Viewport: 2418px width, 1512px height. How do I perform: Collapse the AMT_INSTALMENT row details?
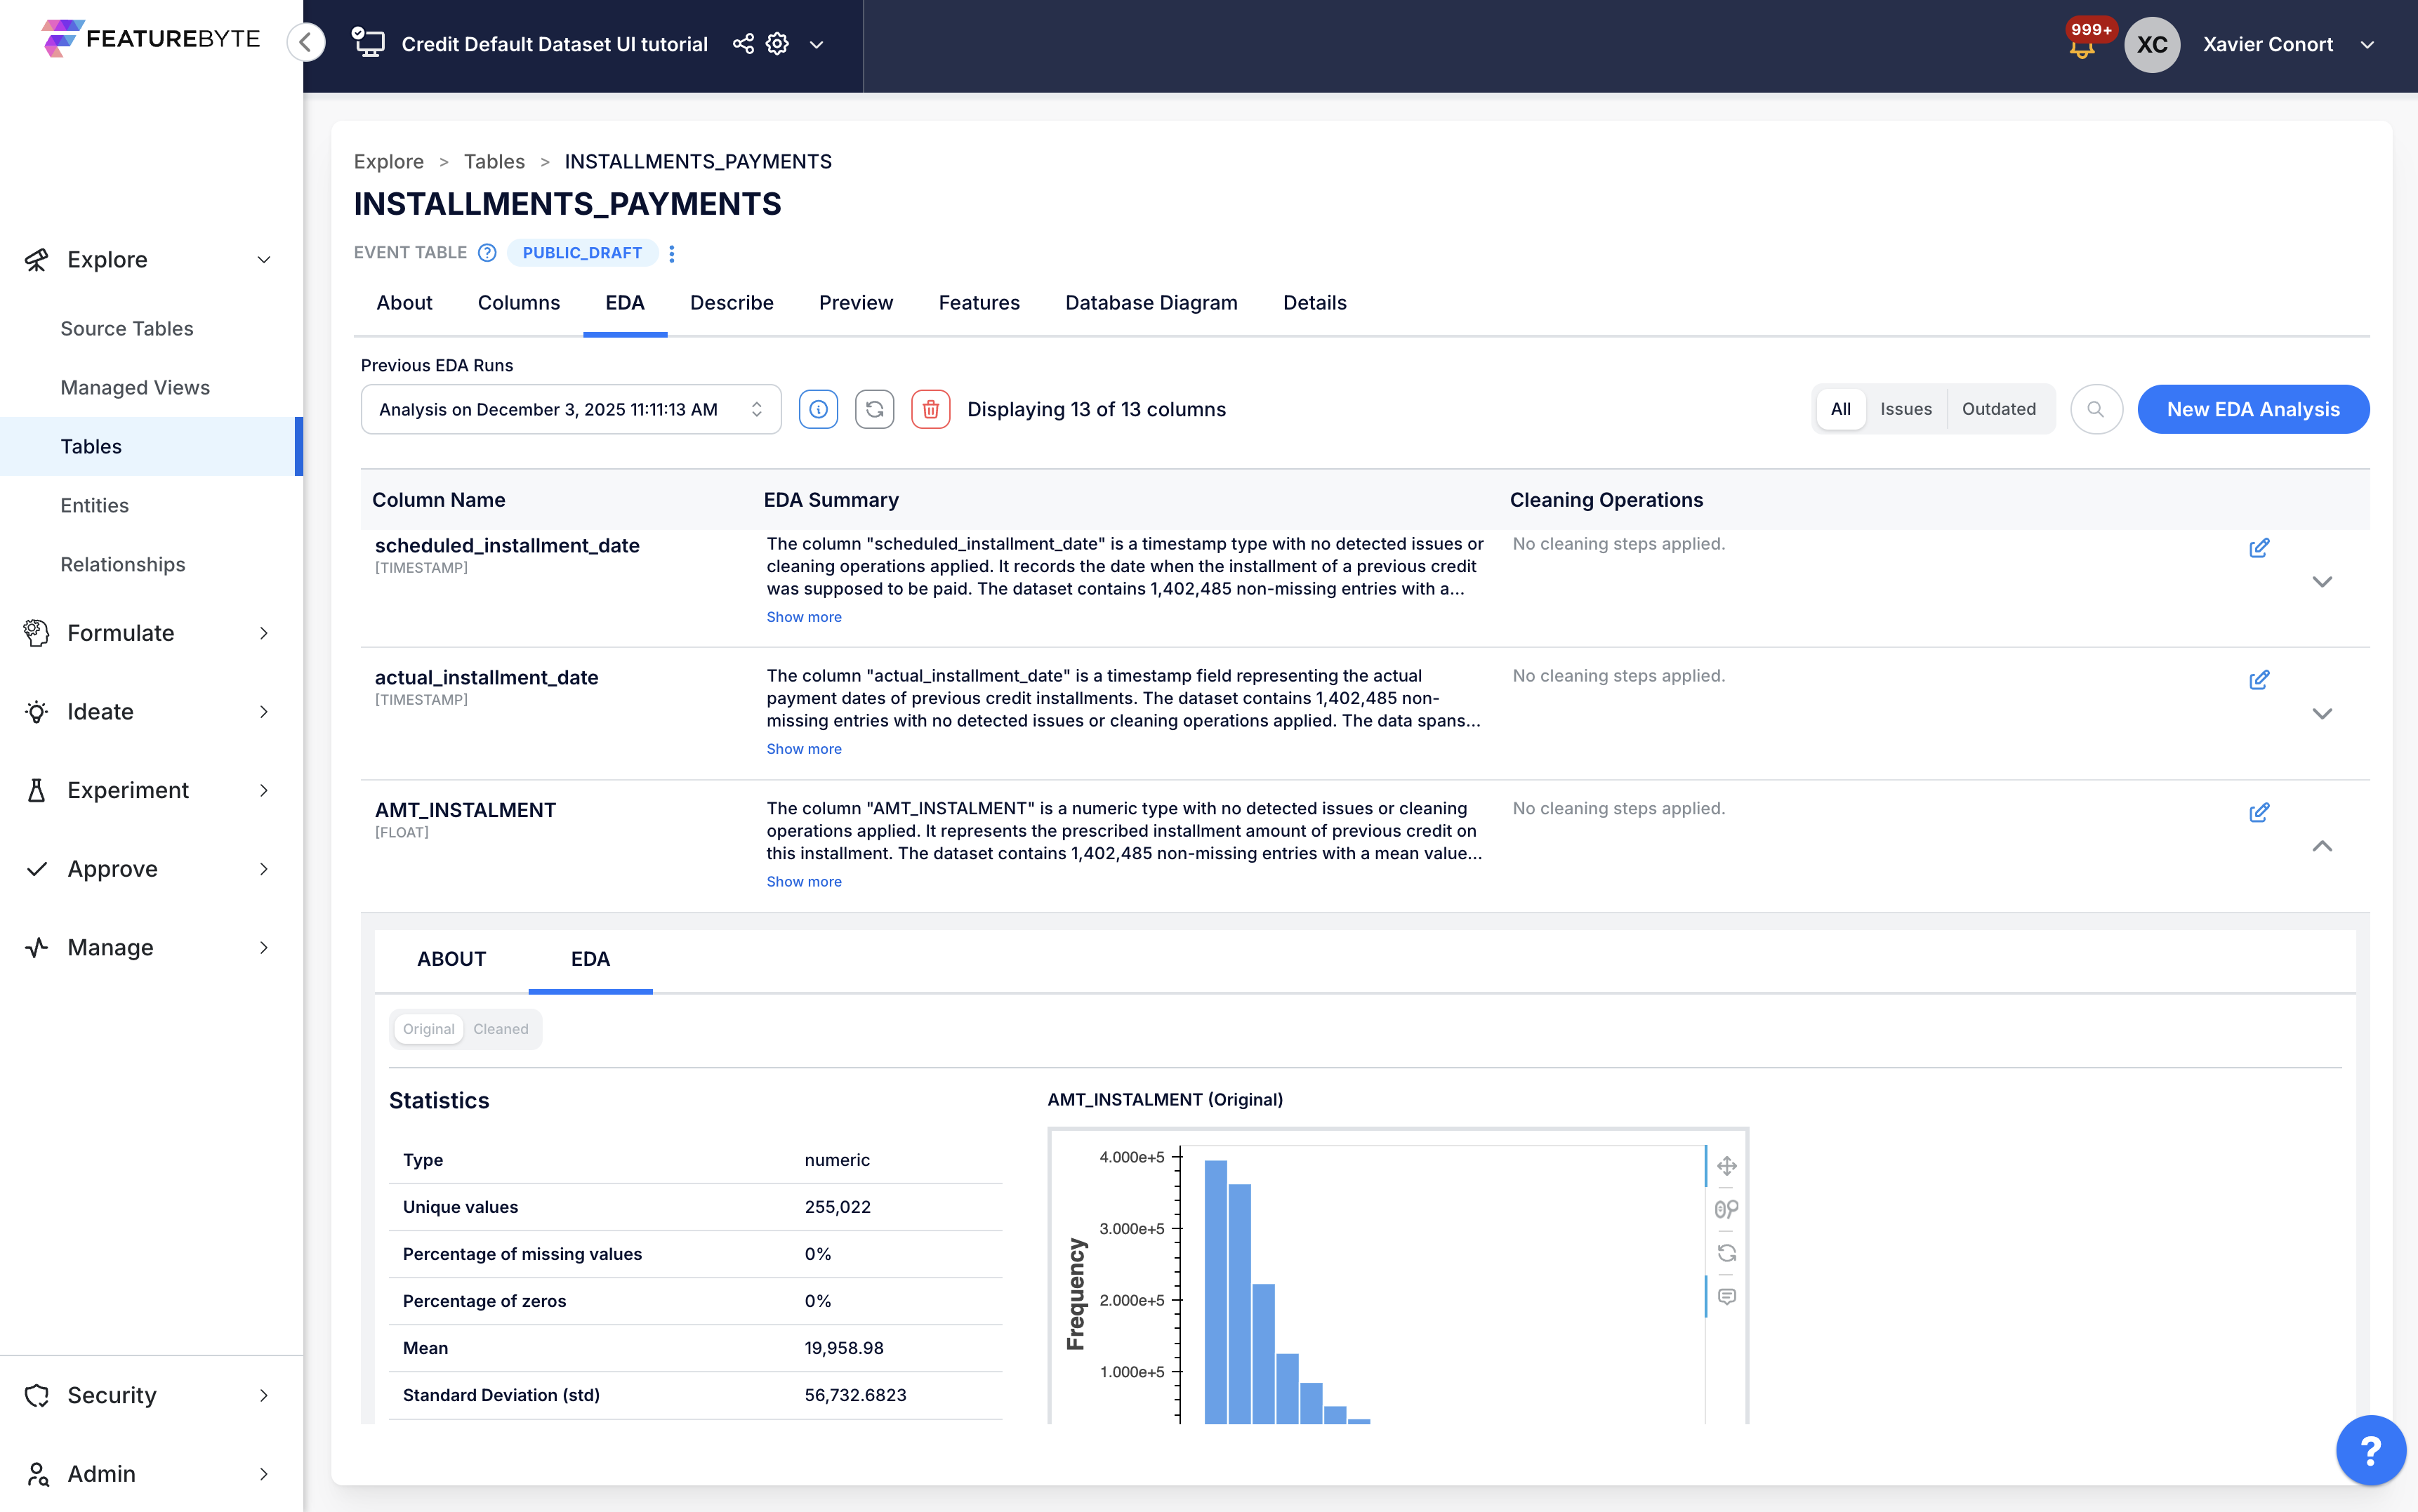pyautogui.click(x=2322, y=846)
